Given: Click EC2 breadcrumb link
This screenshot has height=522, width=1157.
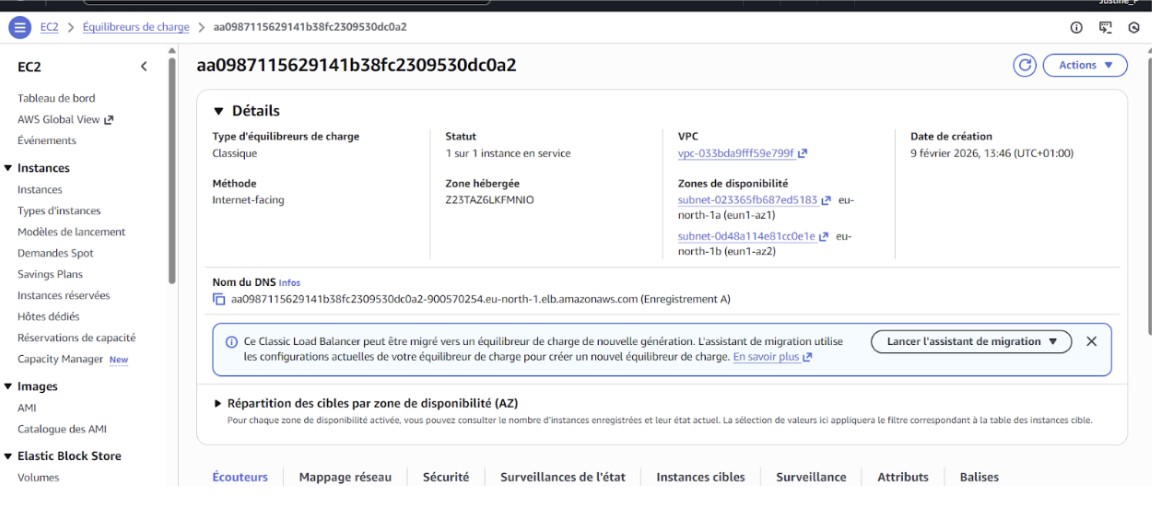Looking at the screenshot, I should 49,27.
